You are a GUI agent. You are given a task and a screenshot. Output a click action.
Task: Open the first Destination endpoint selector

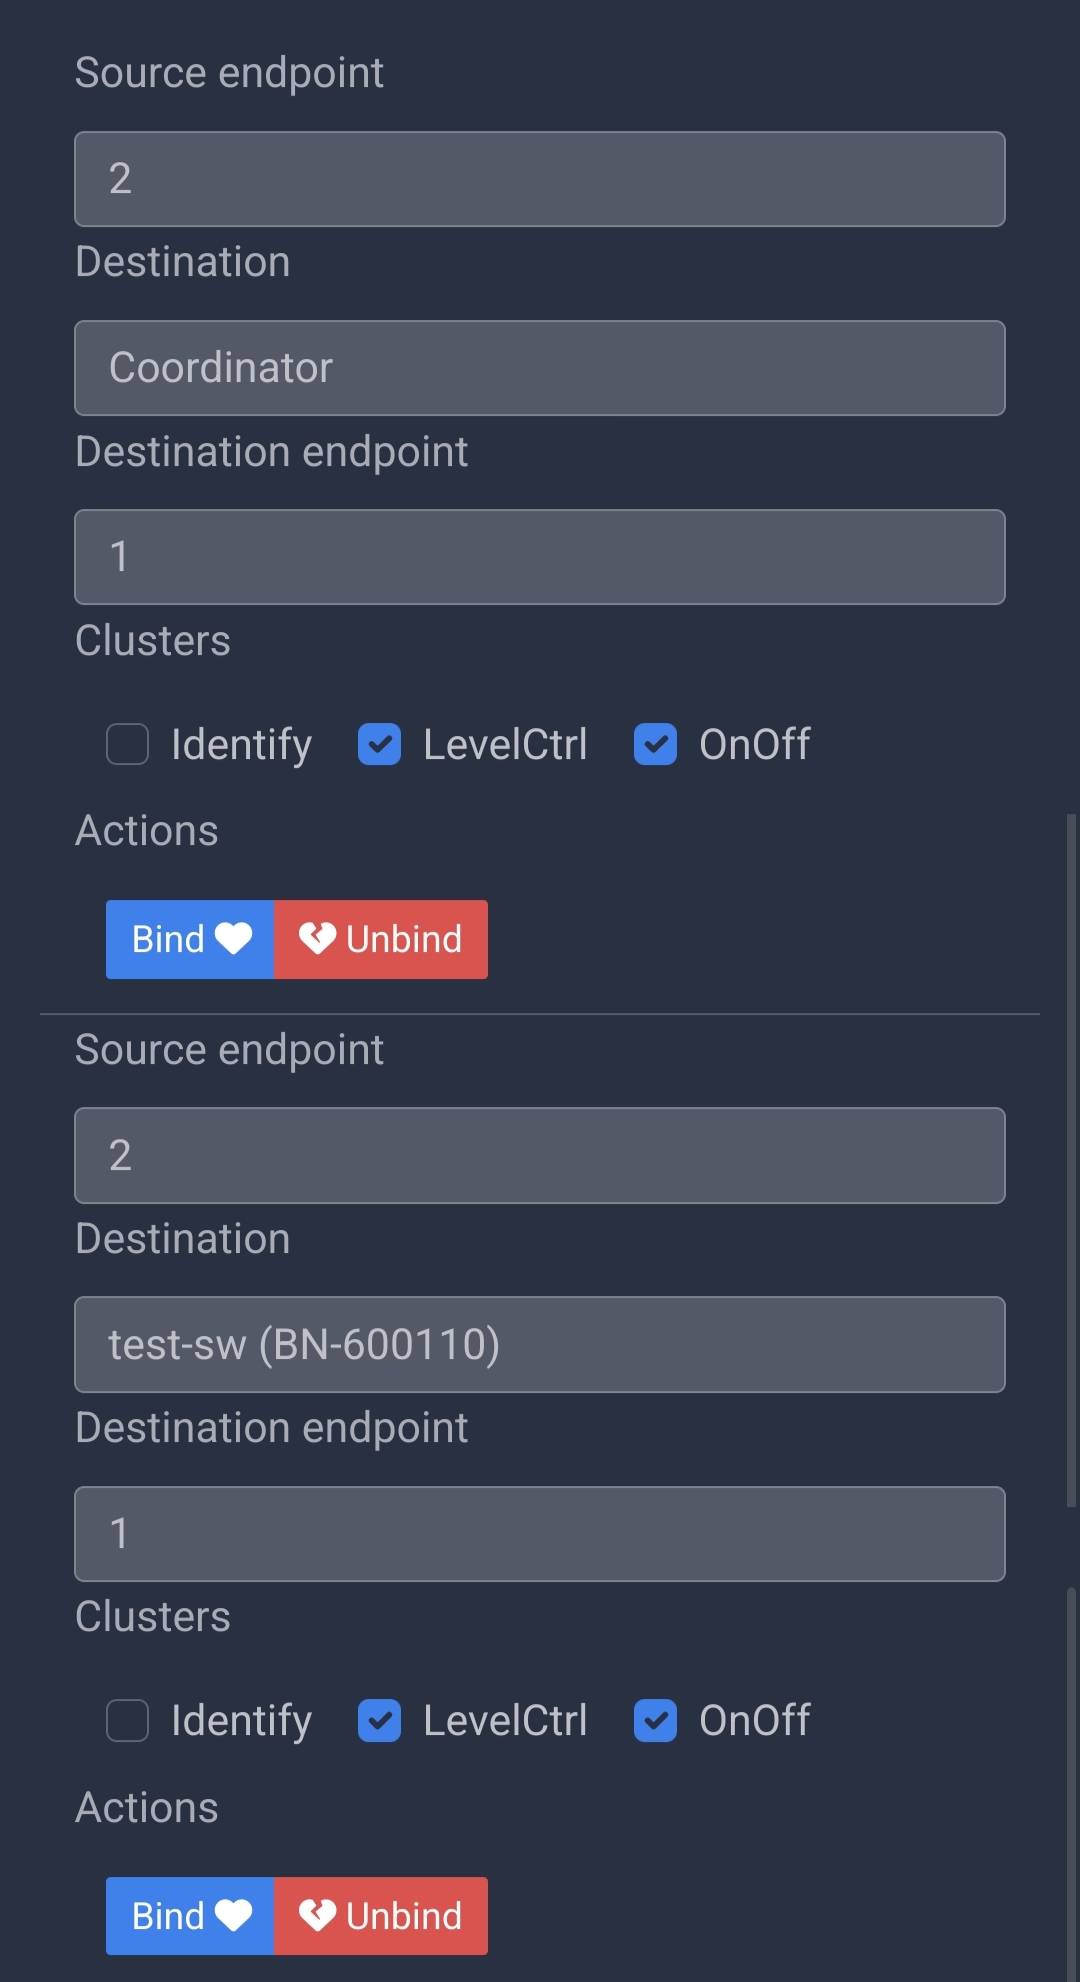tap(540, 557)
